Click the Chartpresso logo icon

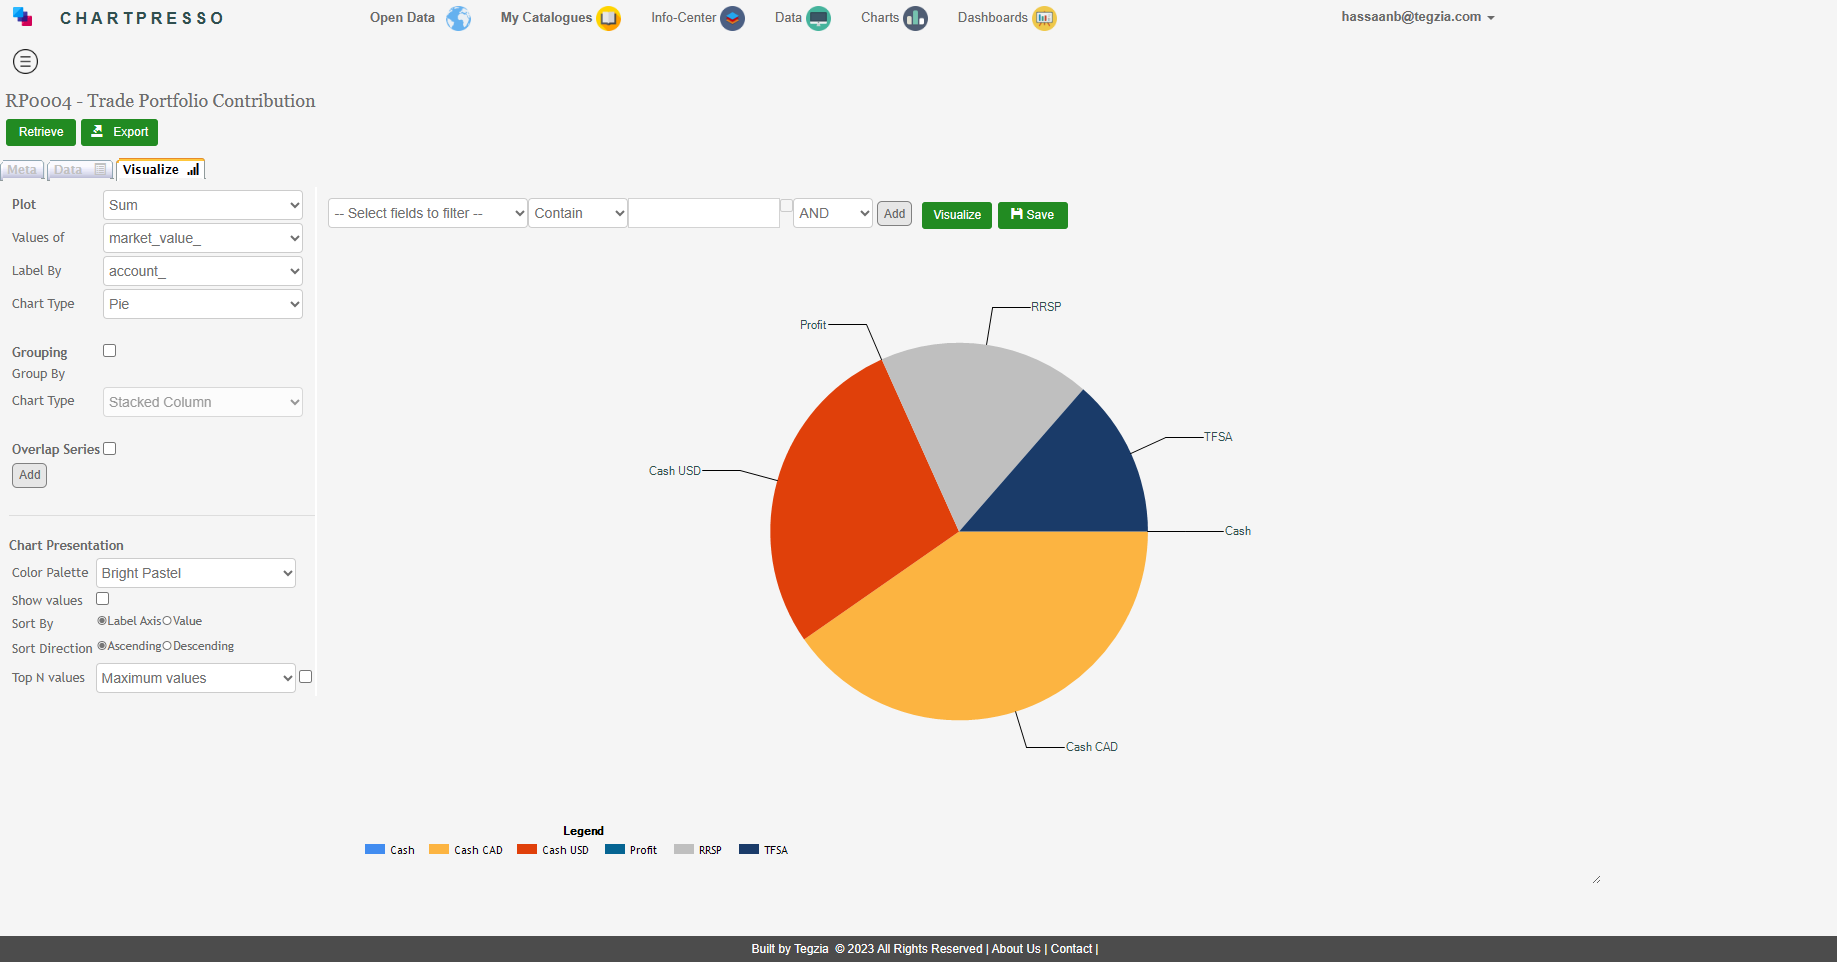click(x=22, y=17)
